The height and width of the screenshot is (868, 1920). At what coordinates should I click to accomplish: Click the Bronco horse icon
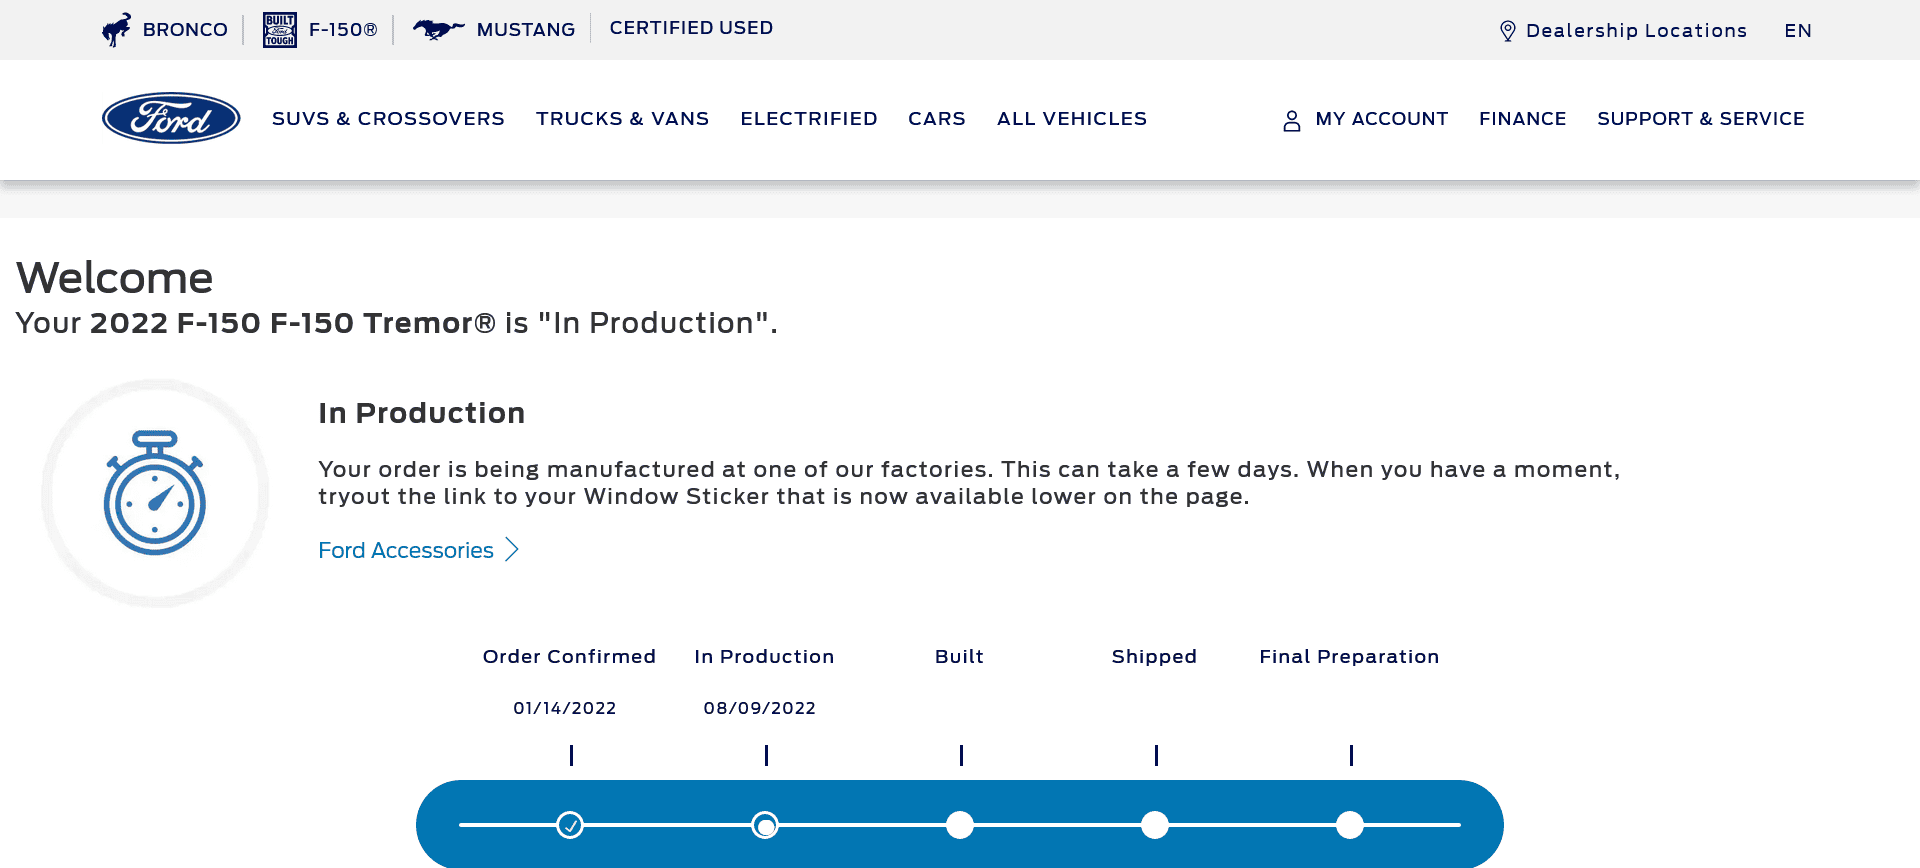117,30
